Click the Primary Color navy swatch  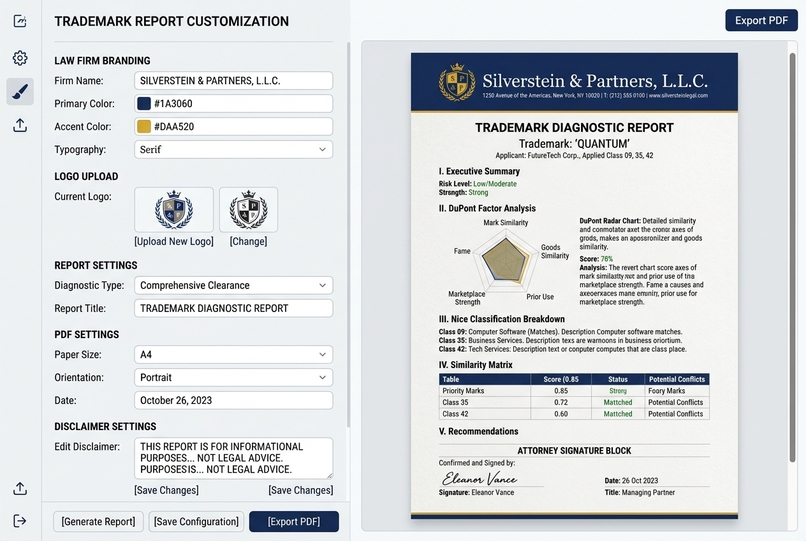[144, 103]
